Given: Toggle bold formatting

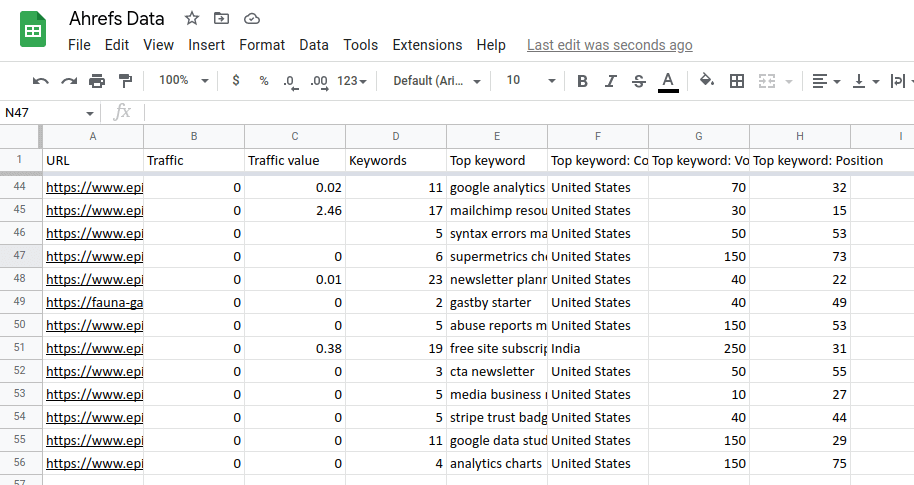Looking at the screenshot, I should (582, 81).
